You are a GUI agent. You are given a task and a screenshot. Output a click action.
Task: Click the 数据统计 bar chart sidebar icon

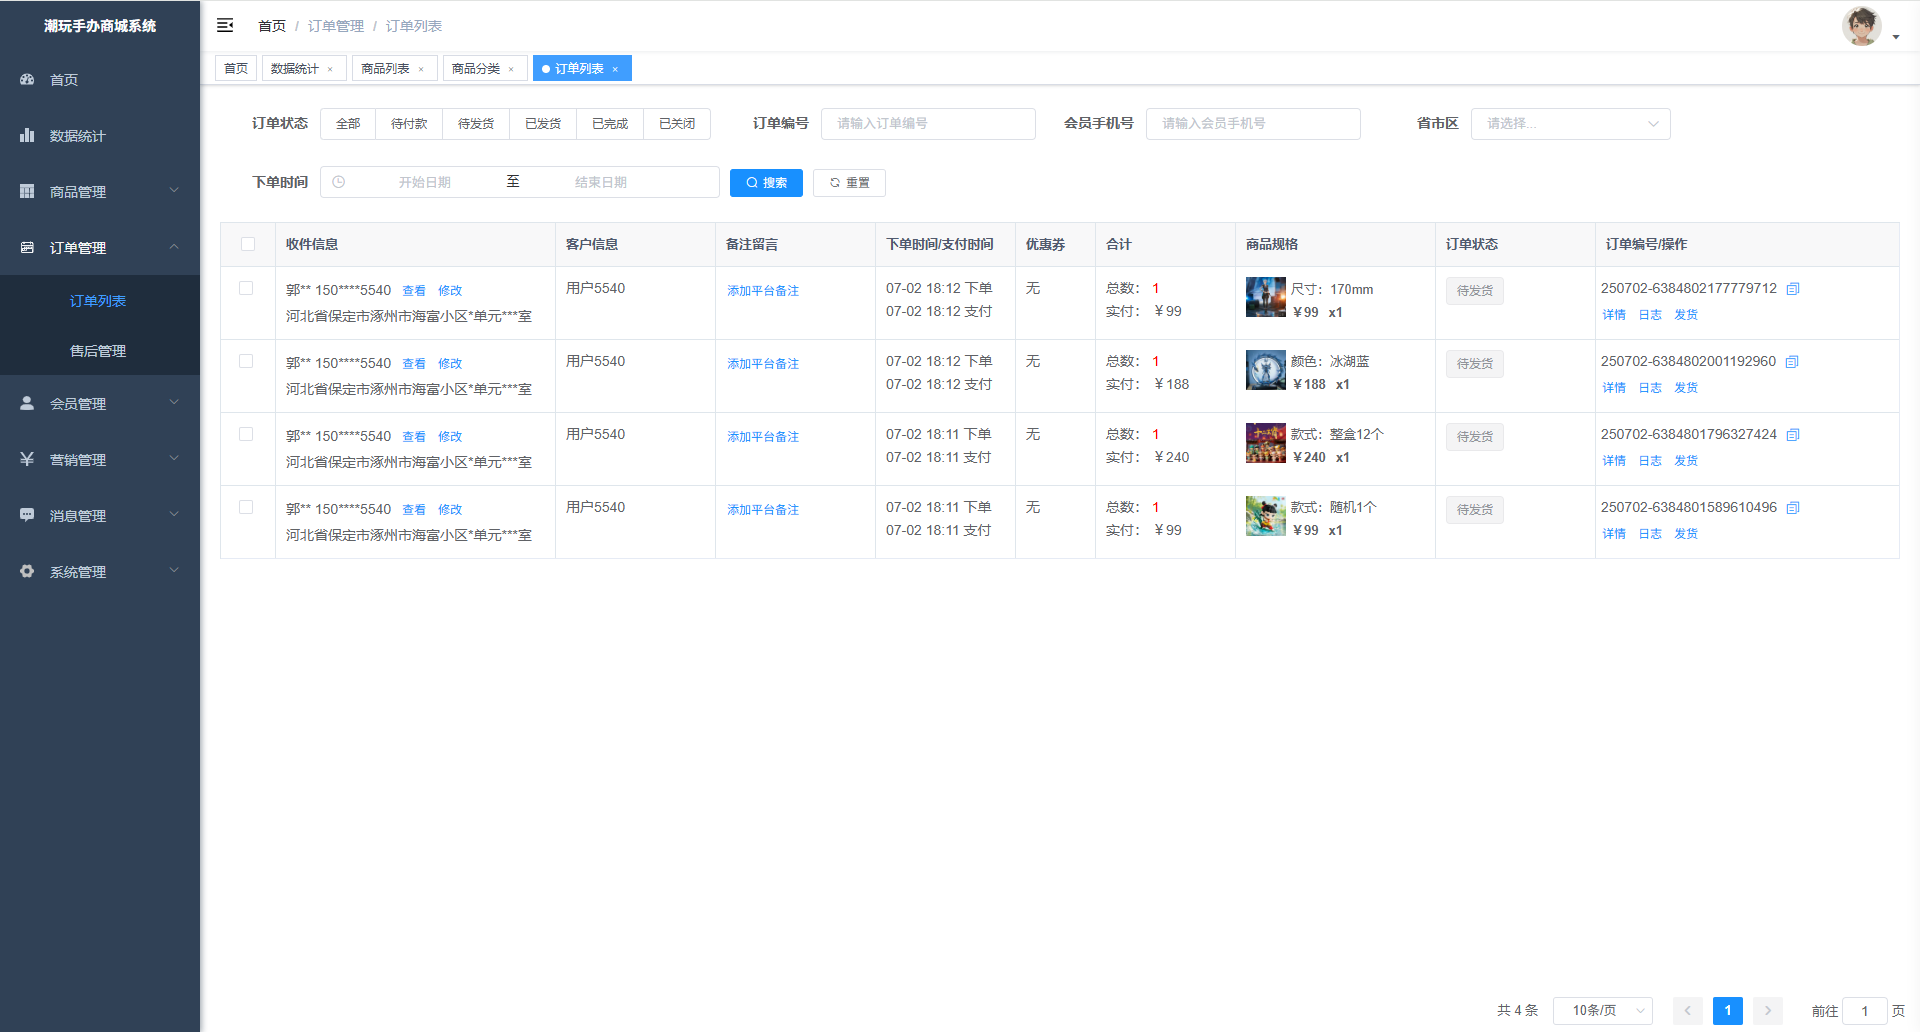[27, 135]
